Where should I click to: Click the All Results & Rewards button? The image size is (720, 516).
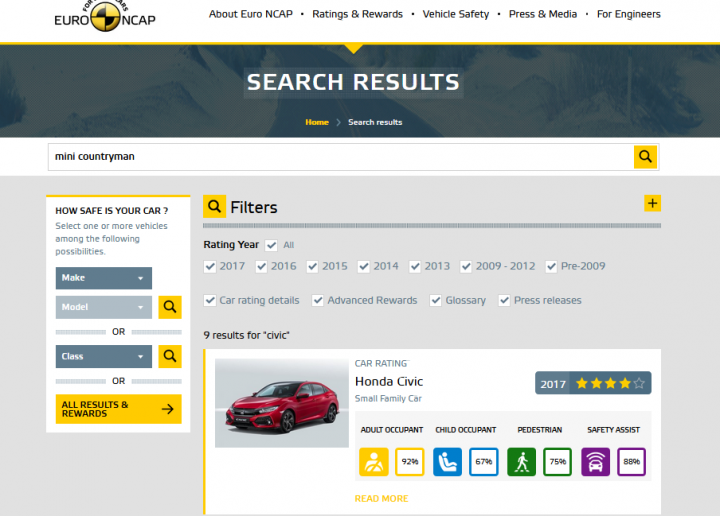point(118,409)
